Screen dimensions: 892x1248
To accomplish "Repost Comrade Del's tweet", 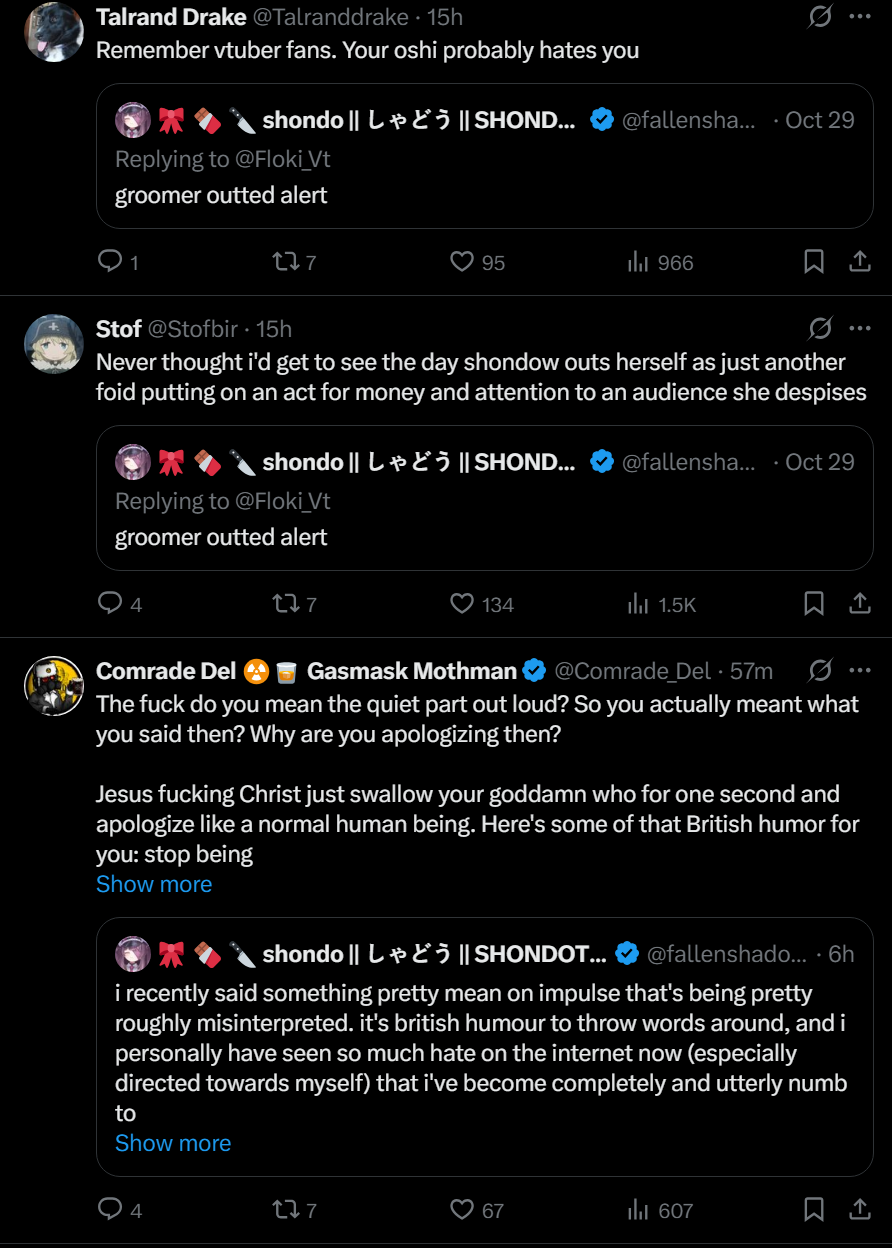I will click(x=285, y=1210).
